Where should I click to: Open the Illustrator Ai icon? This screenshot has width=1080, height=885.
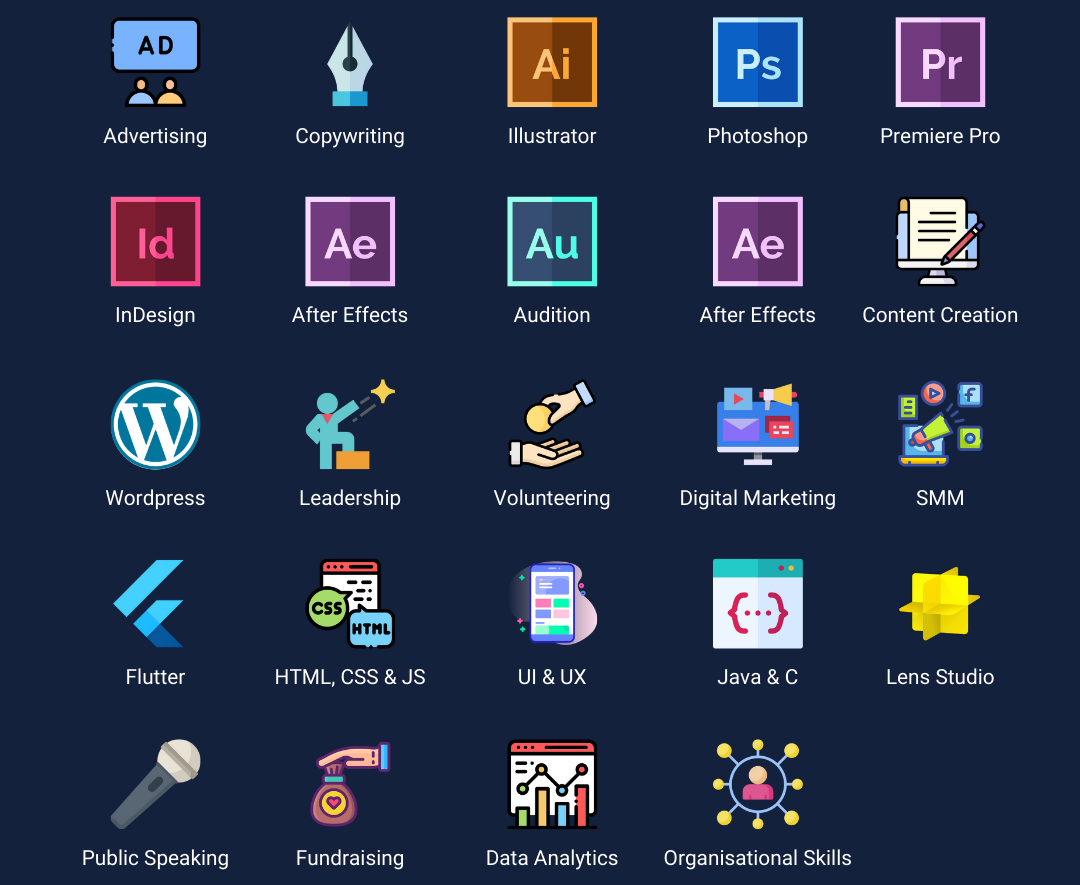(552, 62)
